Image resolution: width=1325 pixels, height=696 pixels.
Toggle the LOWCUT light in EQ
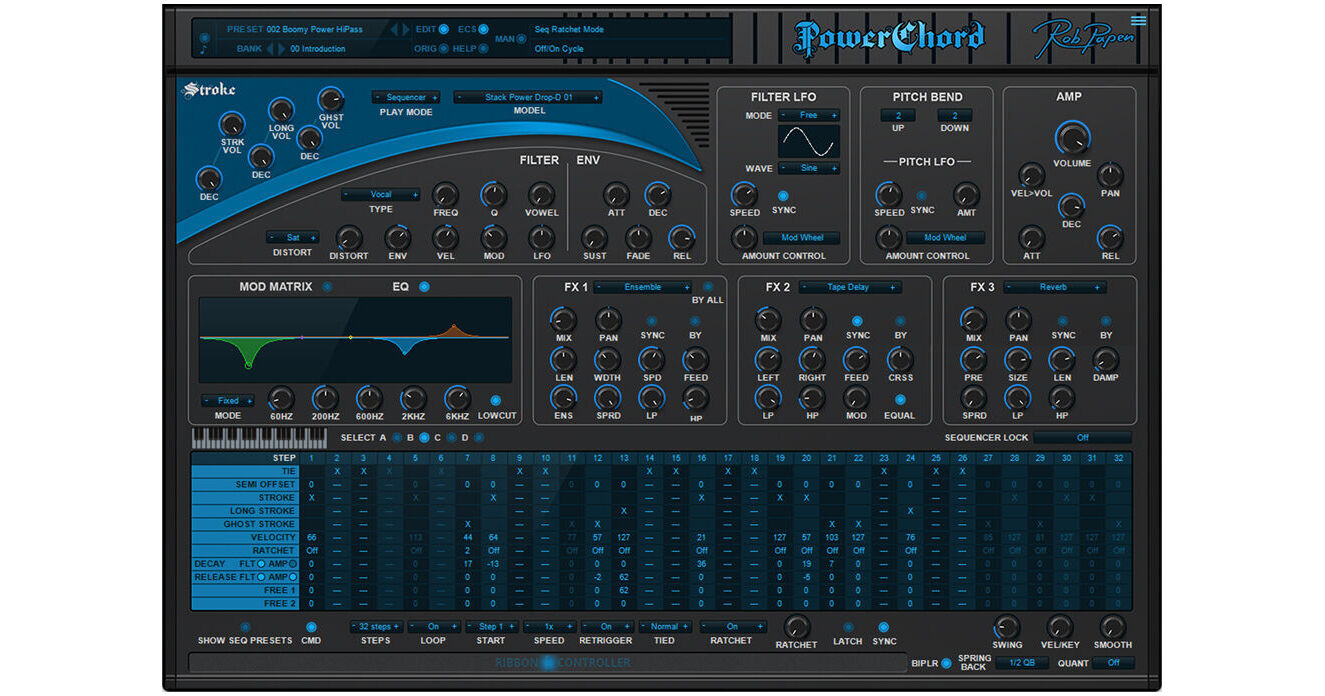tap(496, 400)
